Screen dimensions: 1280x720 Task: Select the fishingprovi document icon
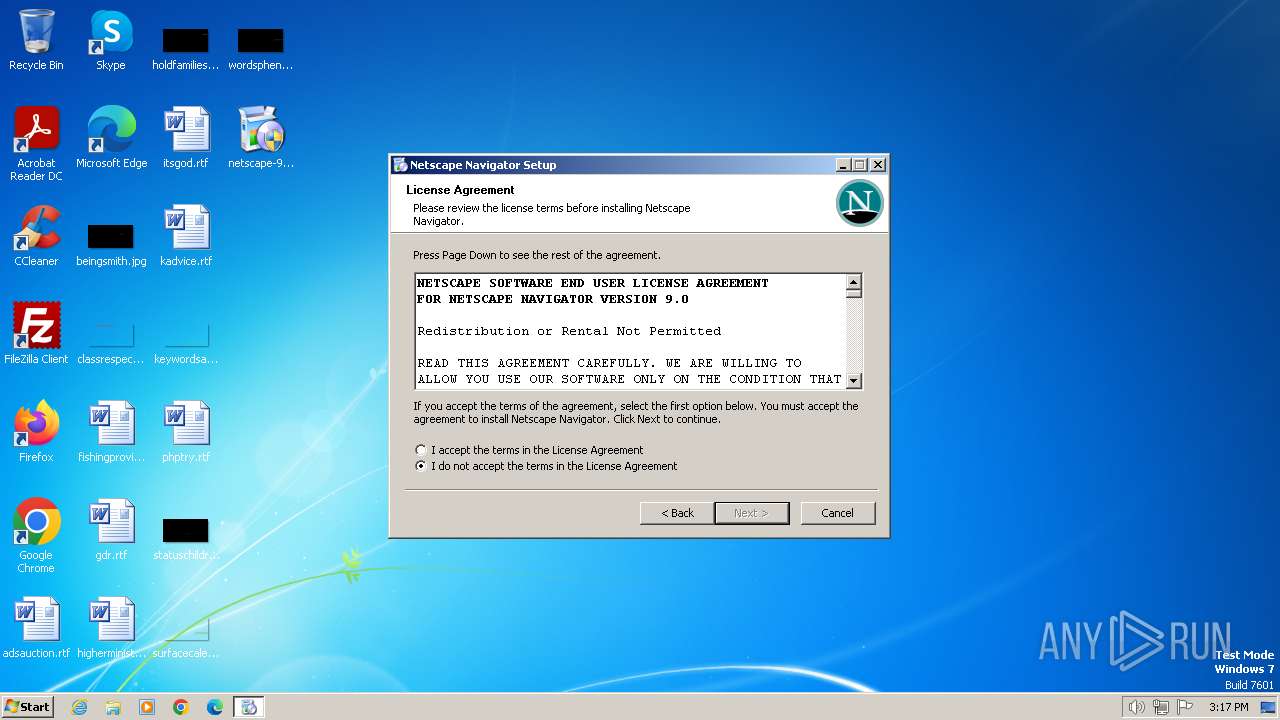tap(111, 431)
